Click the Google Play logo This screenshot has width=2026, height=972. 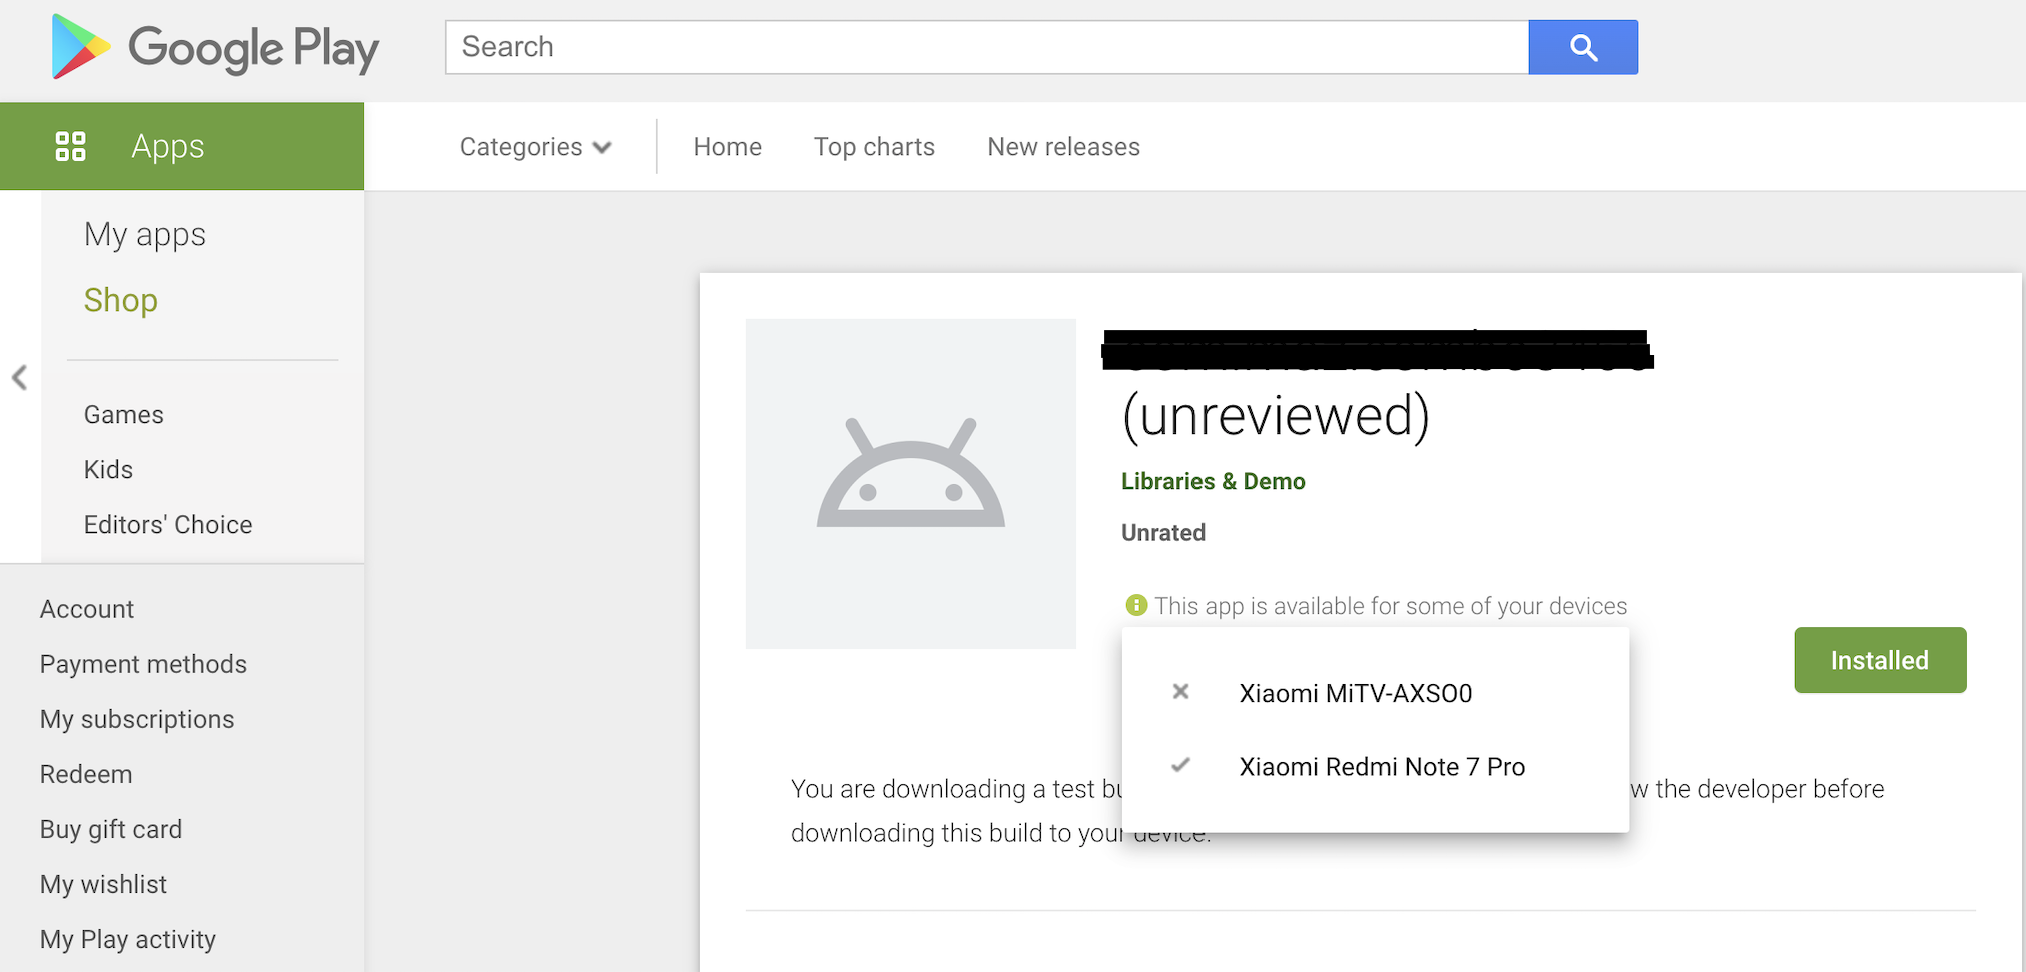(x=215, y=47)
